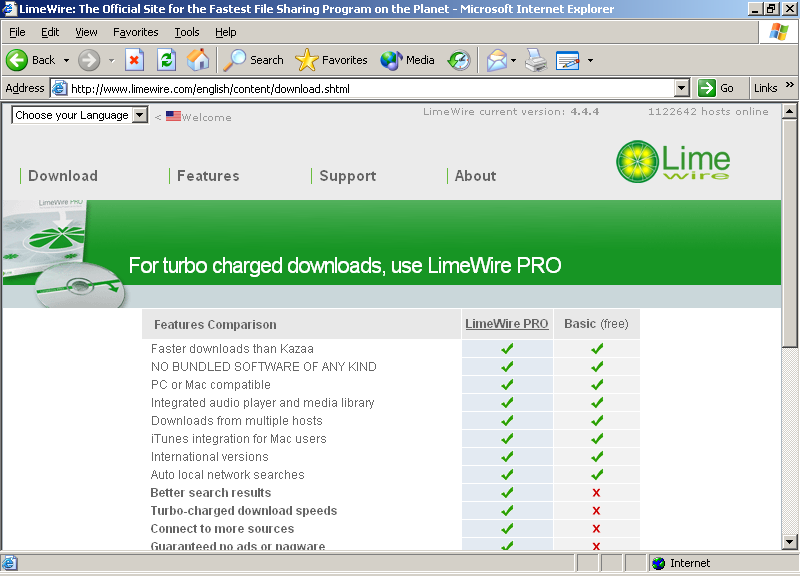Open the Back history dropdown arrow
This screenshot has width=800, height=576.
point(66,60)
